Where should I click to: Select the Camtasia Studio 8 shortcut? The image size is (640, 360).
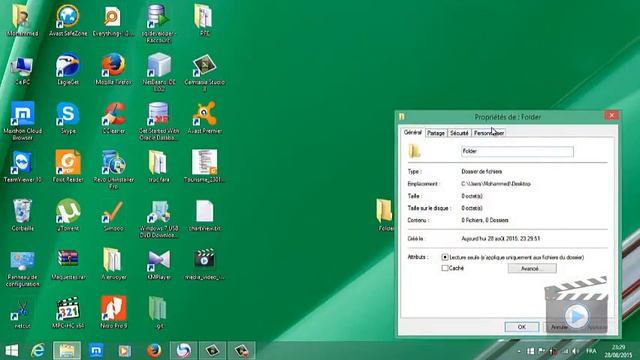[x=204, y=72]
